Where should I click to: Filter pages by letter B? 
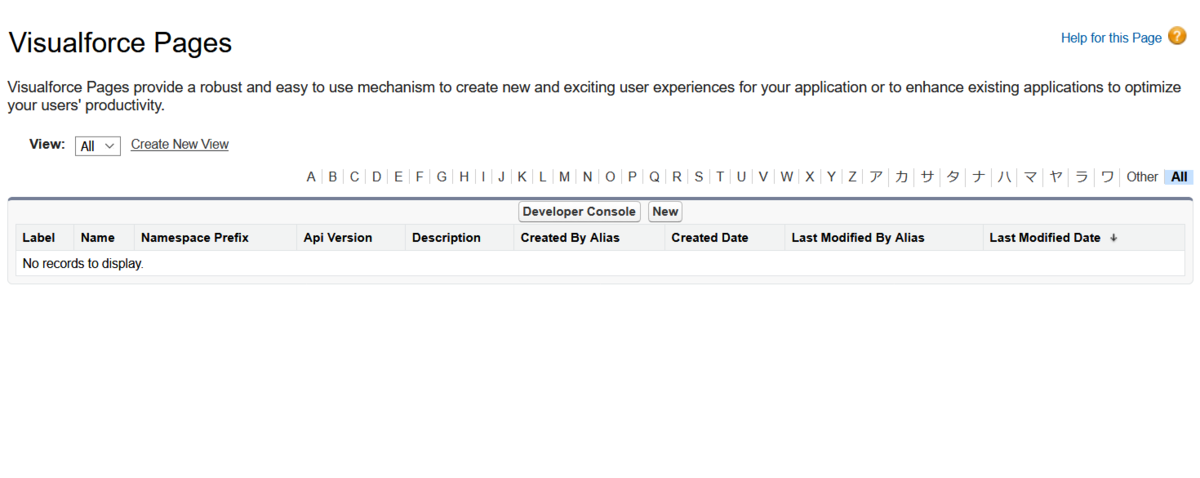332,177
